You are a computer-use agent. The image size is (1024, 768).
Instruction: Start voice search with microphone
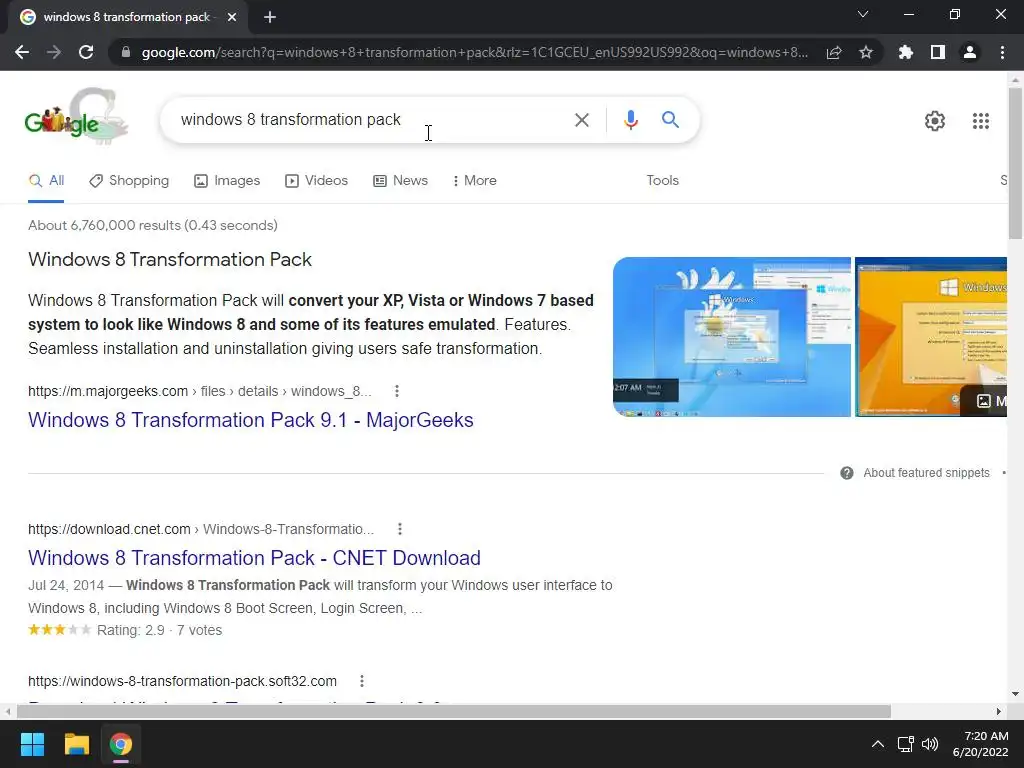tap(630, 120)
